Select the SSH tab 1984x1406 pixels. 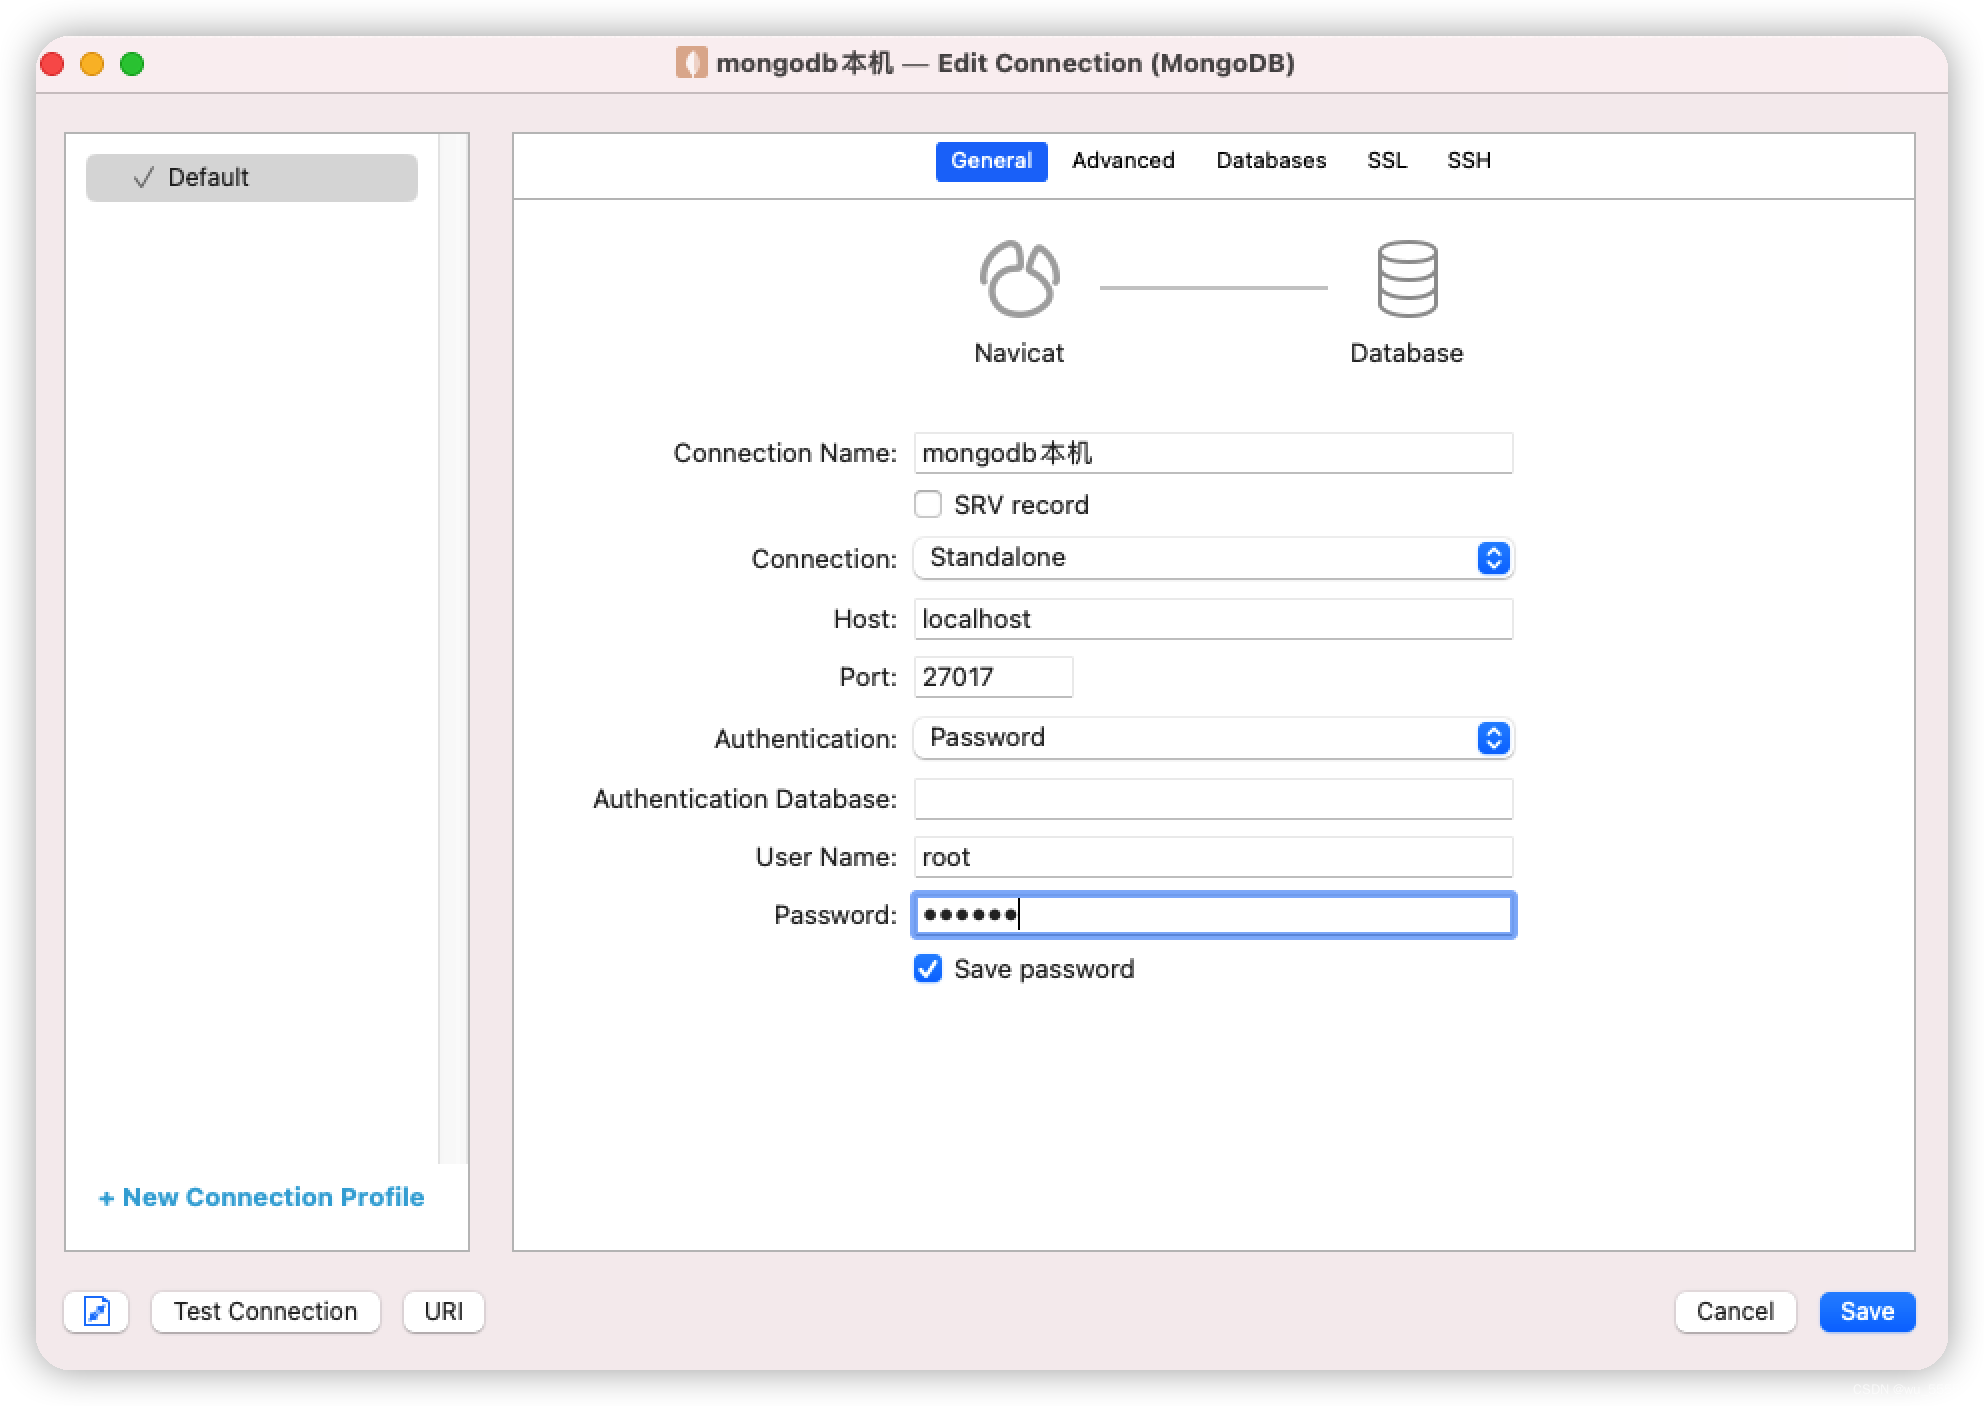pyautogui.click(x=1468, y=161)
